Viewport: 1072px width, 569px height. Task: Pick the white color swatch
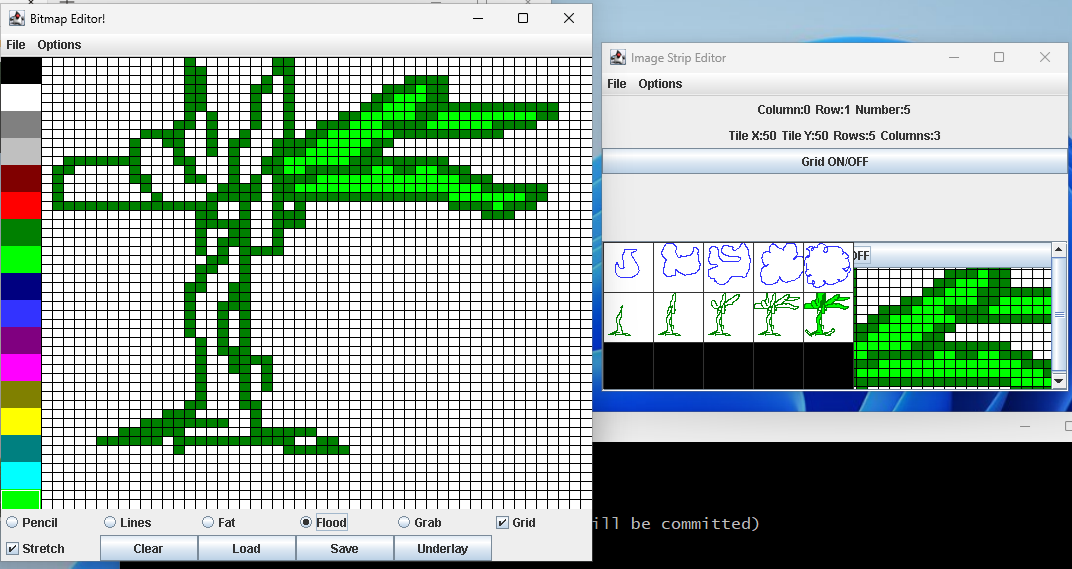tap(21, 97)
